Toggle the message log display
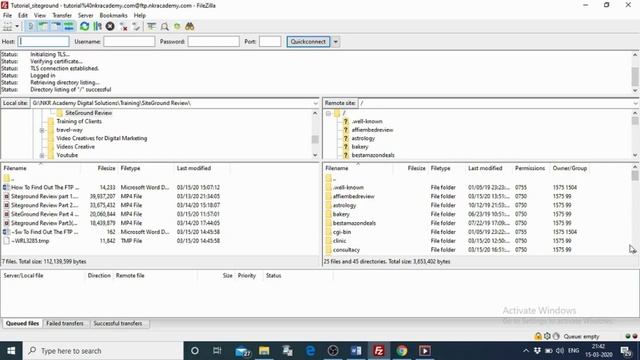640x360 pixels. click(31, 27)
